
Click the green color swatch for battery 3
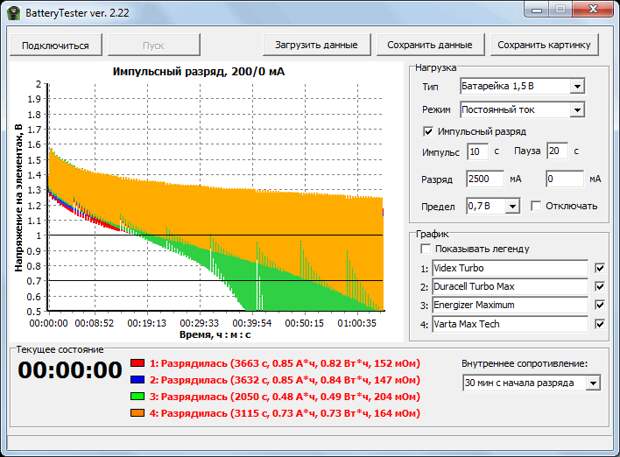(137, 396)
